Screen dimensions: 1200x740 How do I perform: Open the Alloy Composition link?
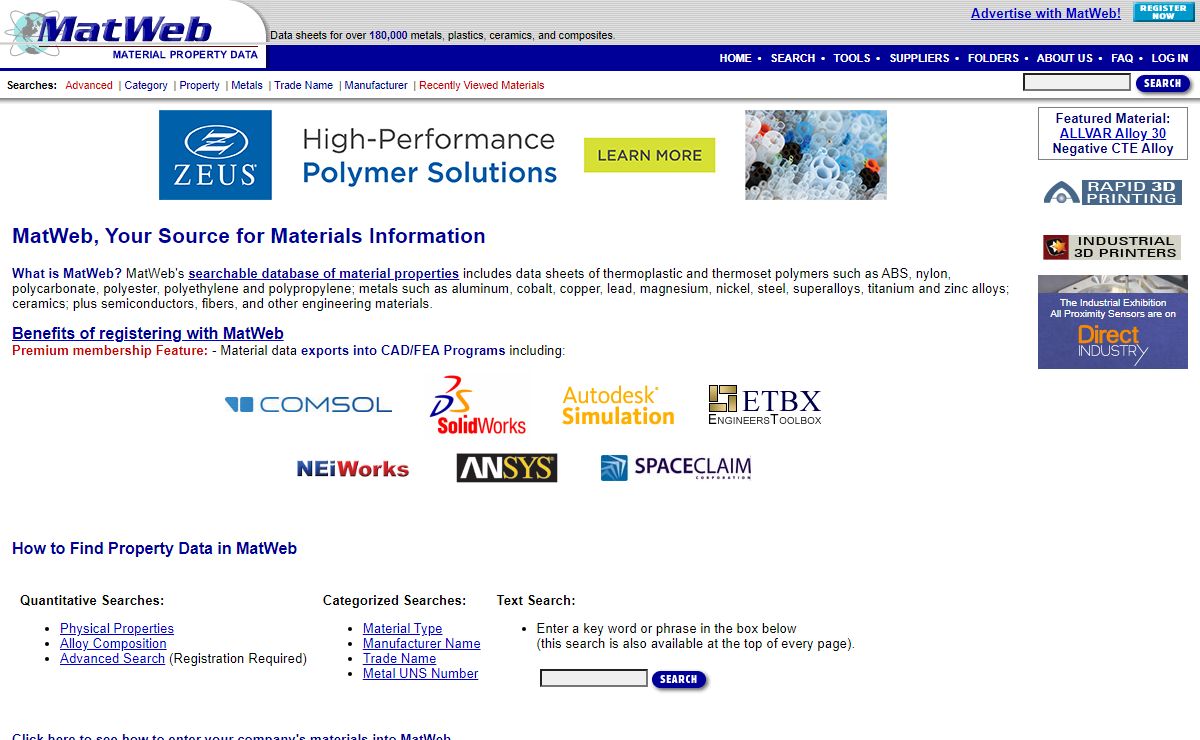113,643
